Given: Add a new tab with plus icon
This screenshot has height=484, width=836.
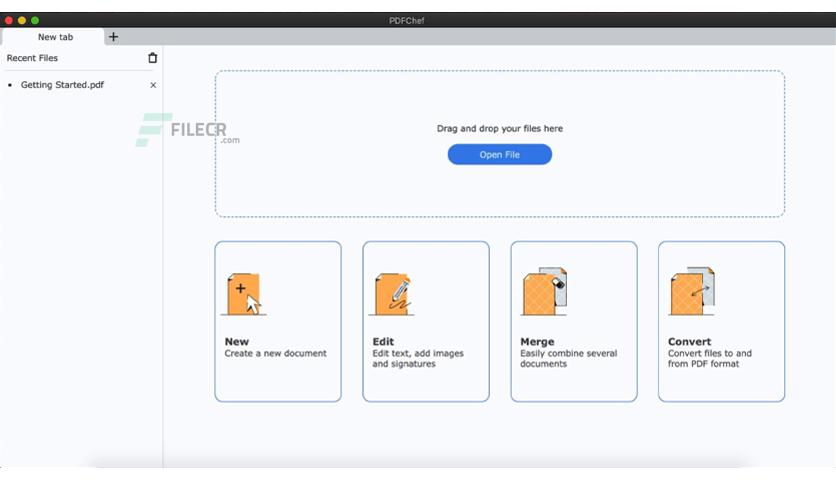Looking at the screenshot, I should click(x=113, y=37).
